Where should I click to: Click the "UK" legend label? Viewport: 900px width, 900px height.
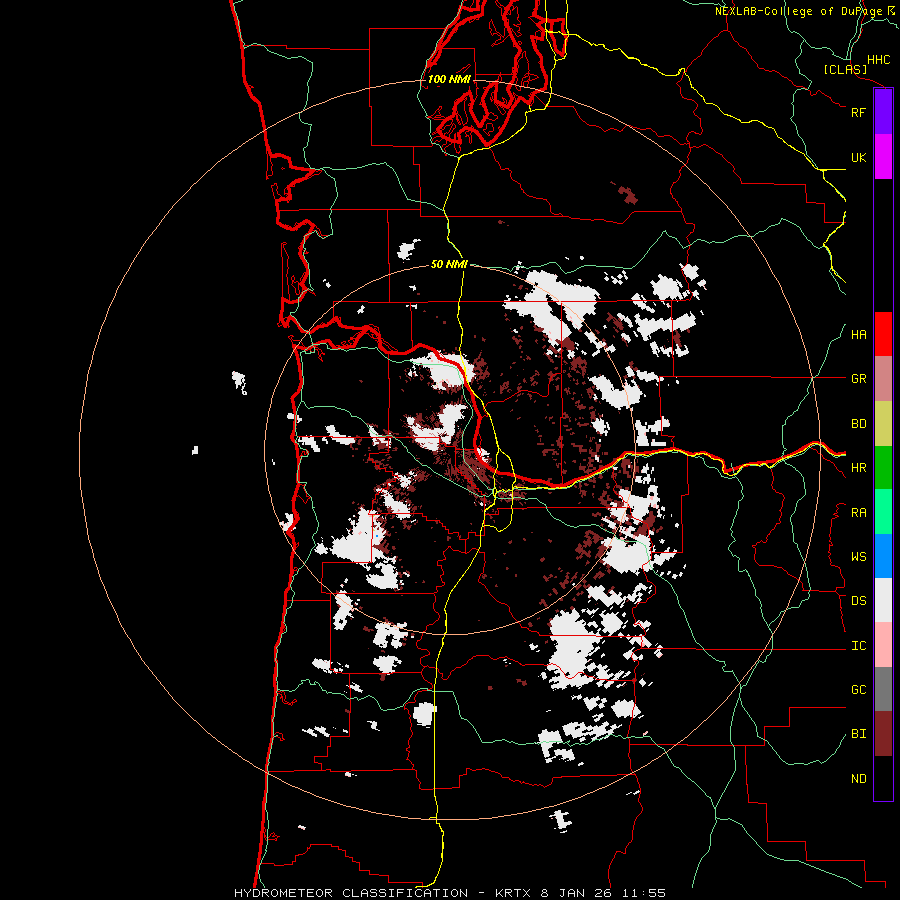[858, 157]
